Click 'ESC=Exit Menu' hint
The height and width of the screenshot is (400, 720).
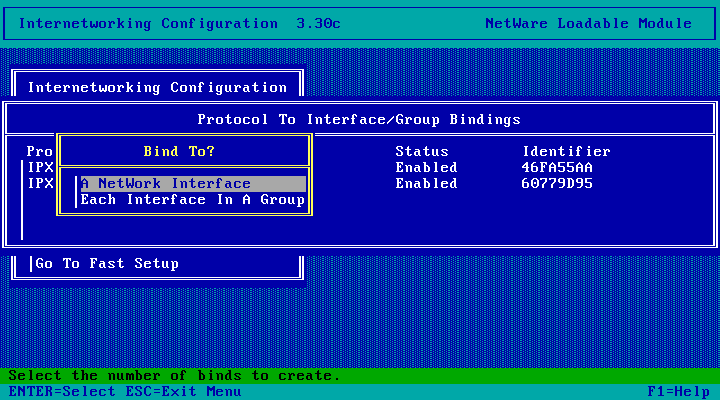[184, 392]
